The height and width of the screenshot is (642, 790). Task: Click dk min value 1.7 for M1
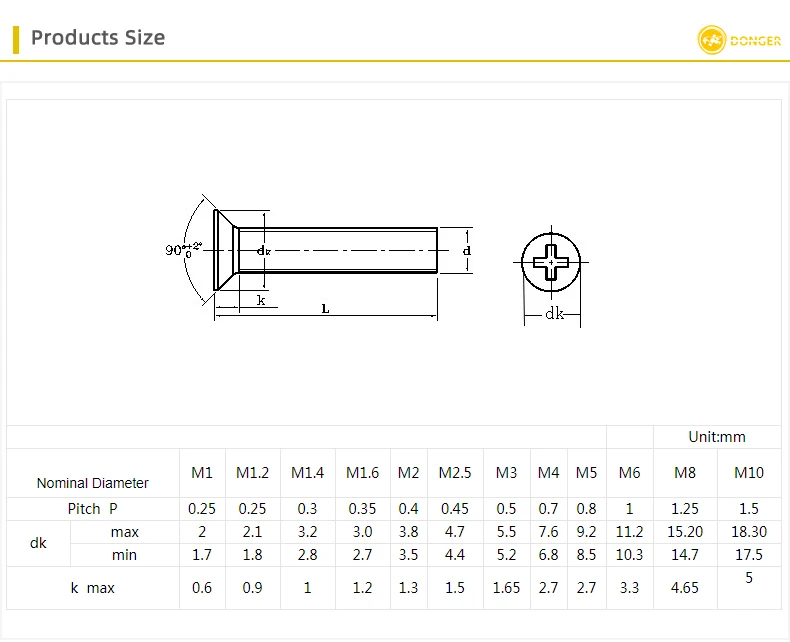(x=202, y=555)
